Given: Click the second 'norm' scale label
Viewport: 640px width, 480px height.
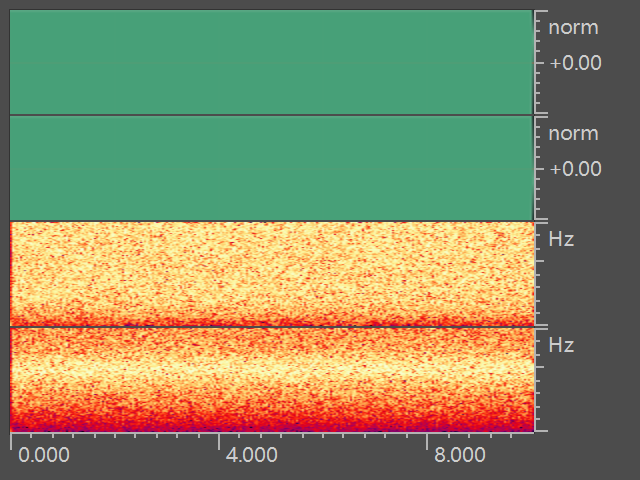Looking at the screenshot, I should [573, 134].
